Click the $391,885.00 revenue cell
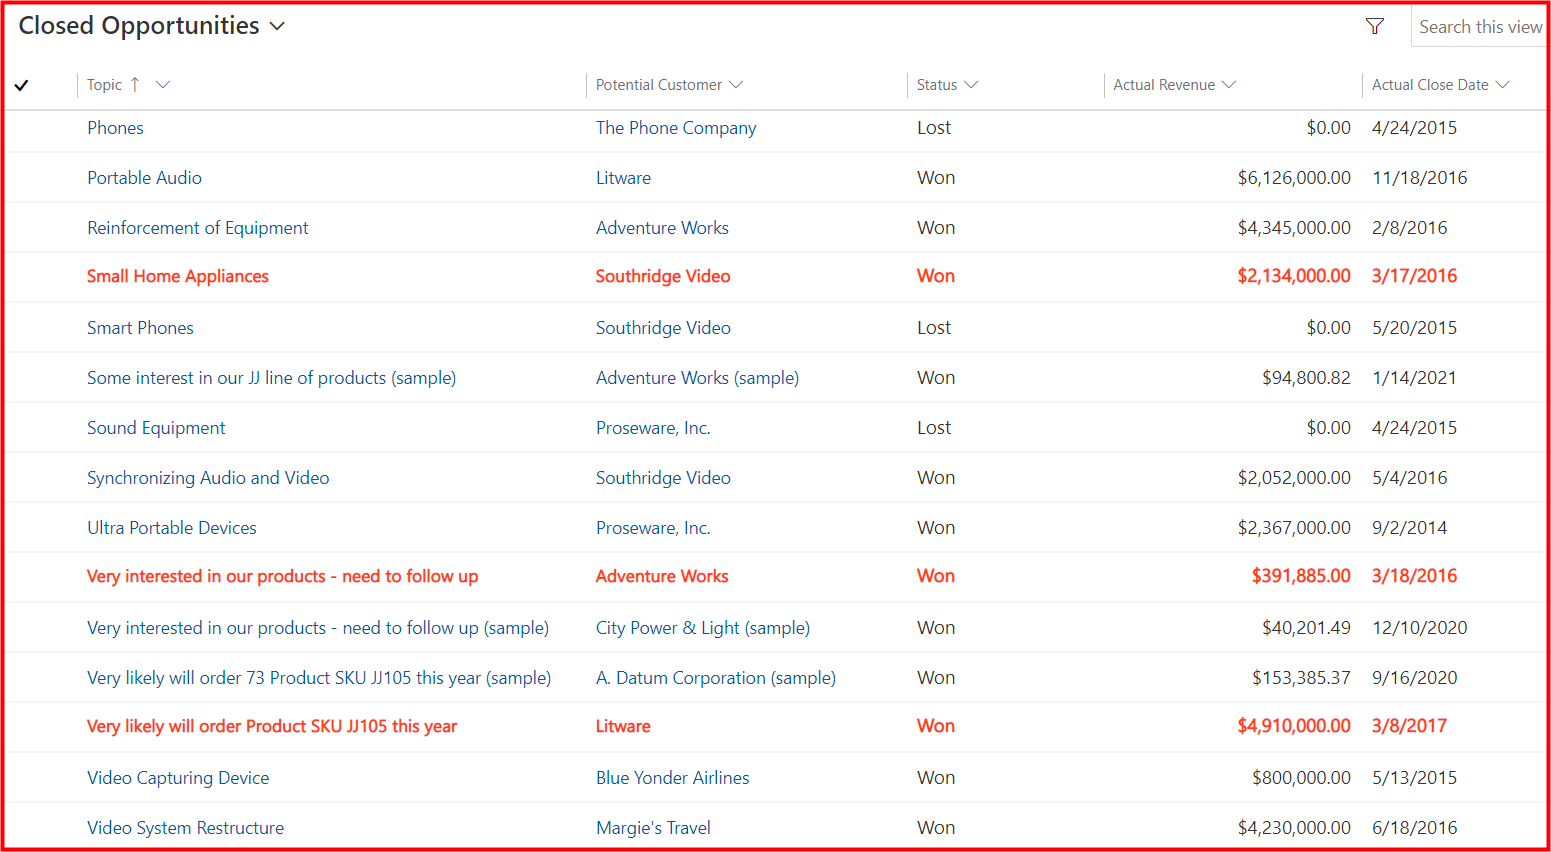The image size is (1551, 852). [x=1301, y=576]
